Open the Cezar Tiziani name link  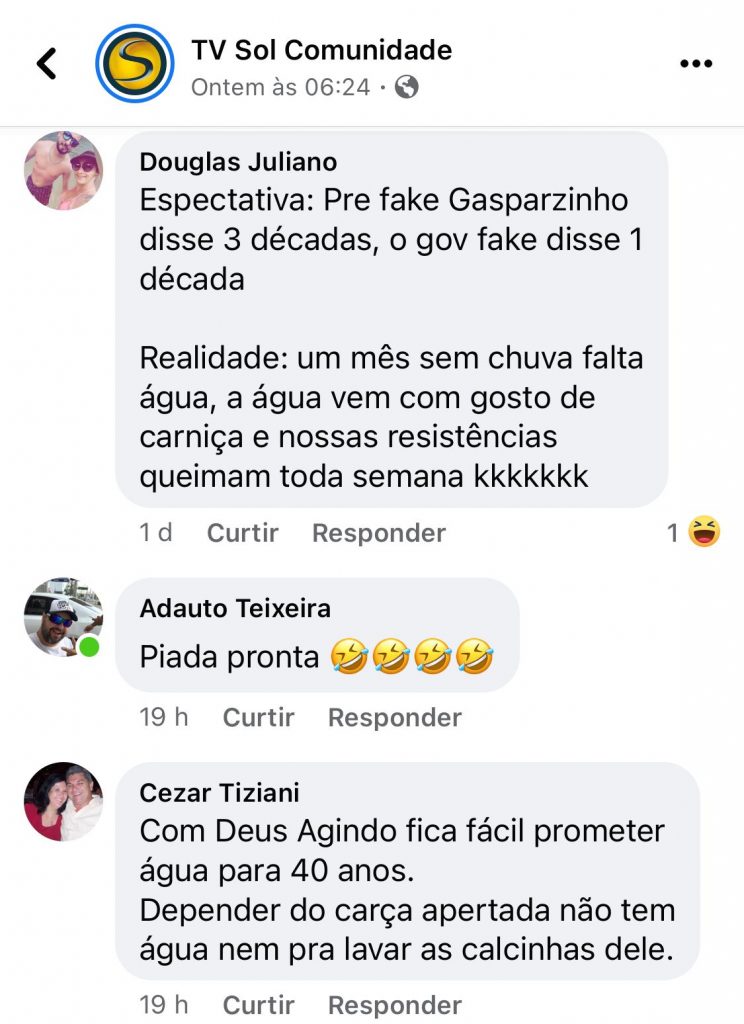tap(219, 793)
